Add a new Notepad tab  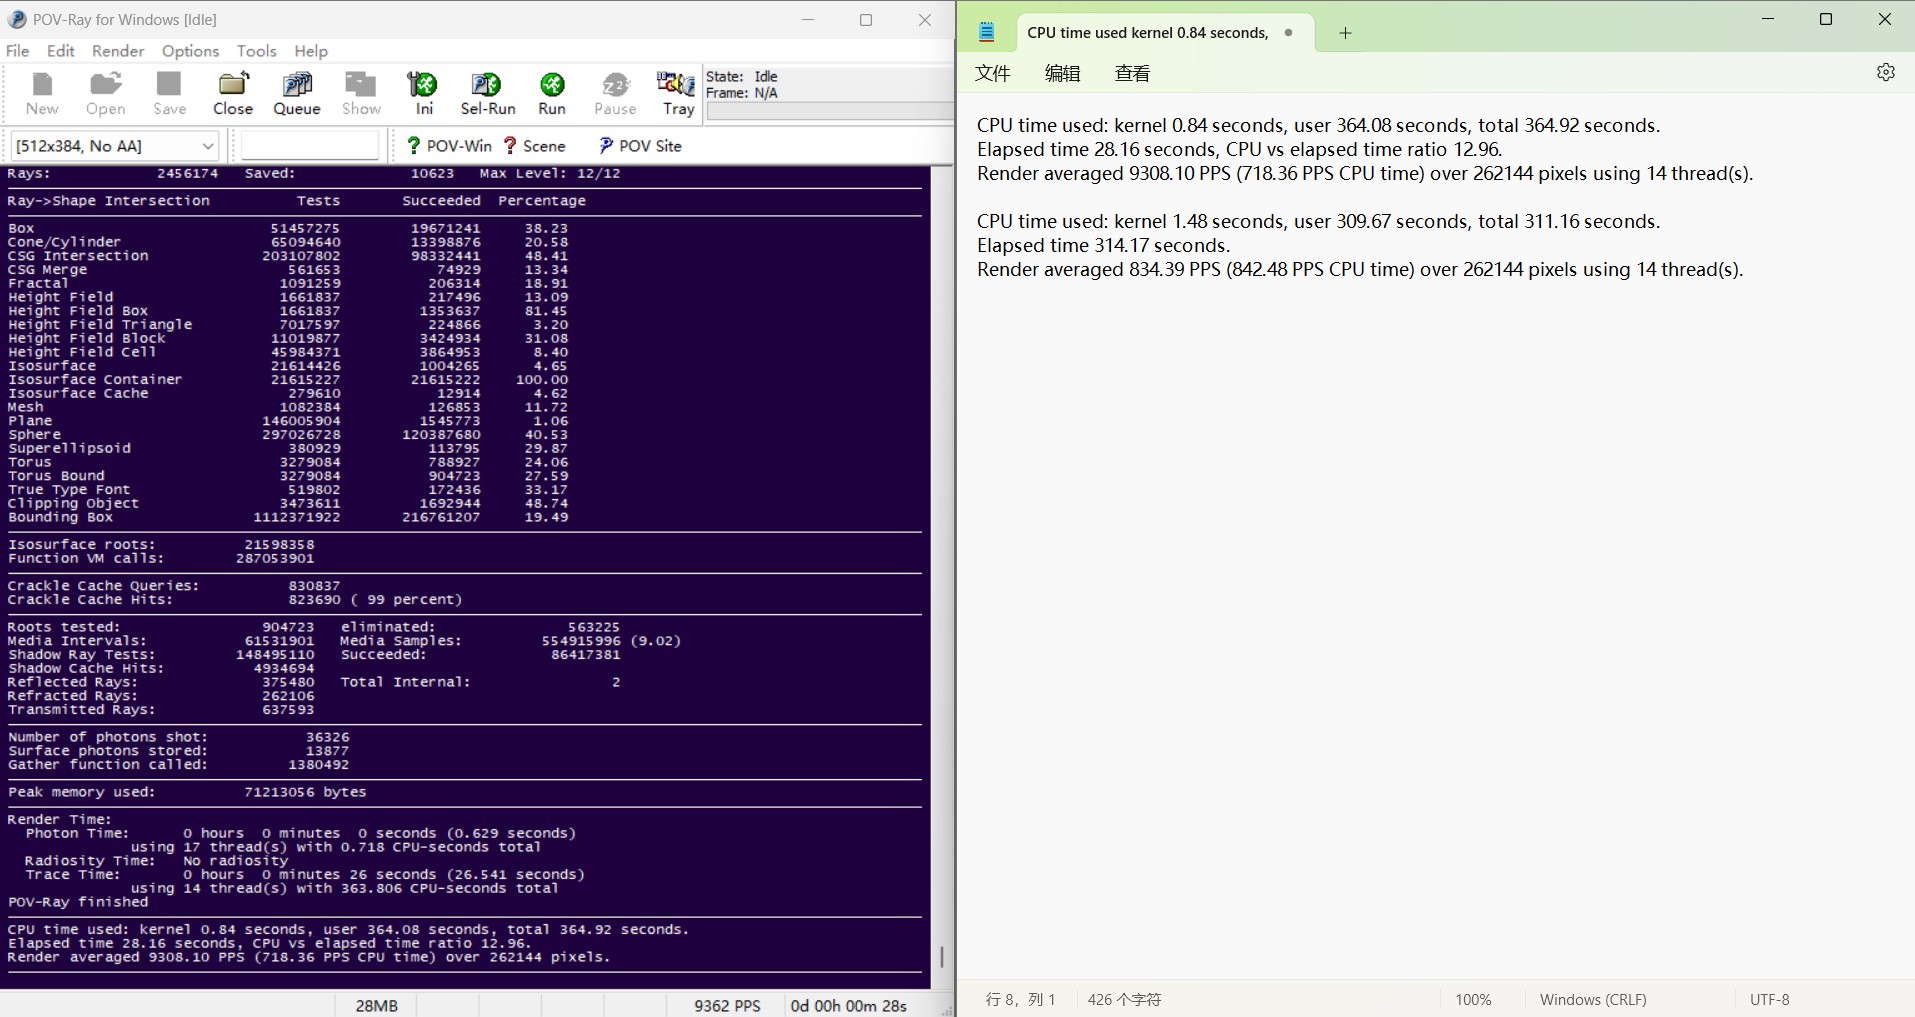[1345, 33]
